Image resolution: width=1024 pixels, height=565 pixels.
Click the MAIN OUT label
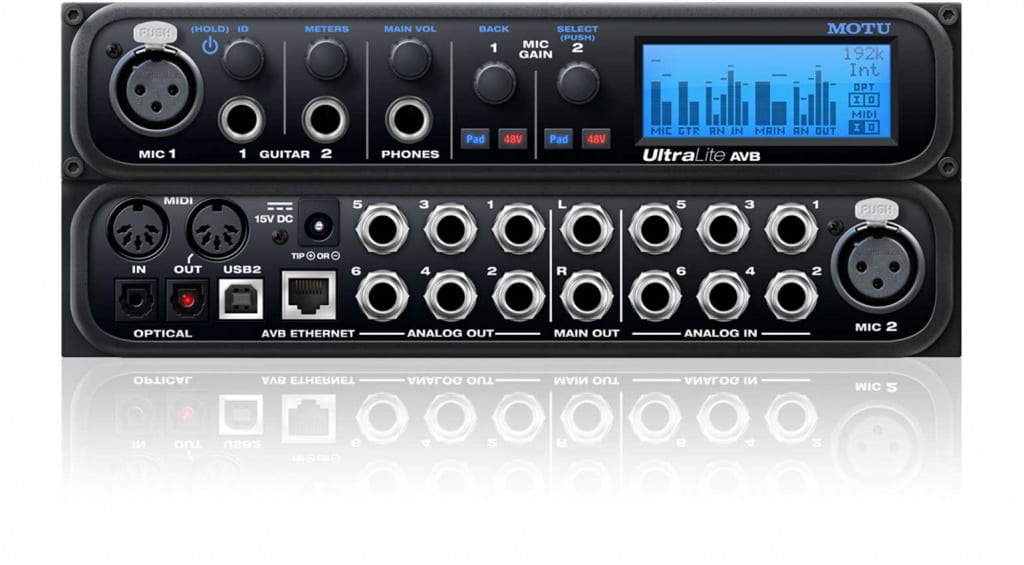[586, 333]
